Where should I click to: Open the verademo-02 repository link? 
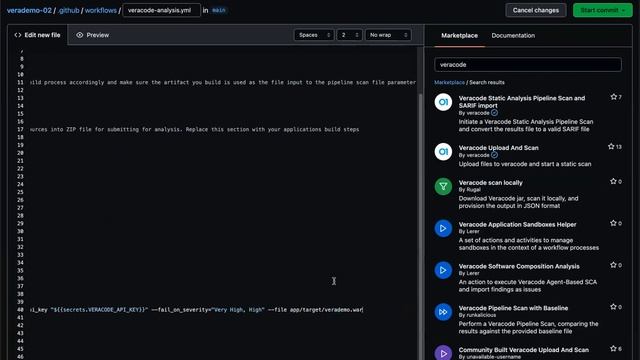coord(29,11)
